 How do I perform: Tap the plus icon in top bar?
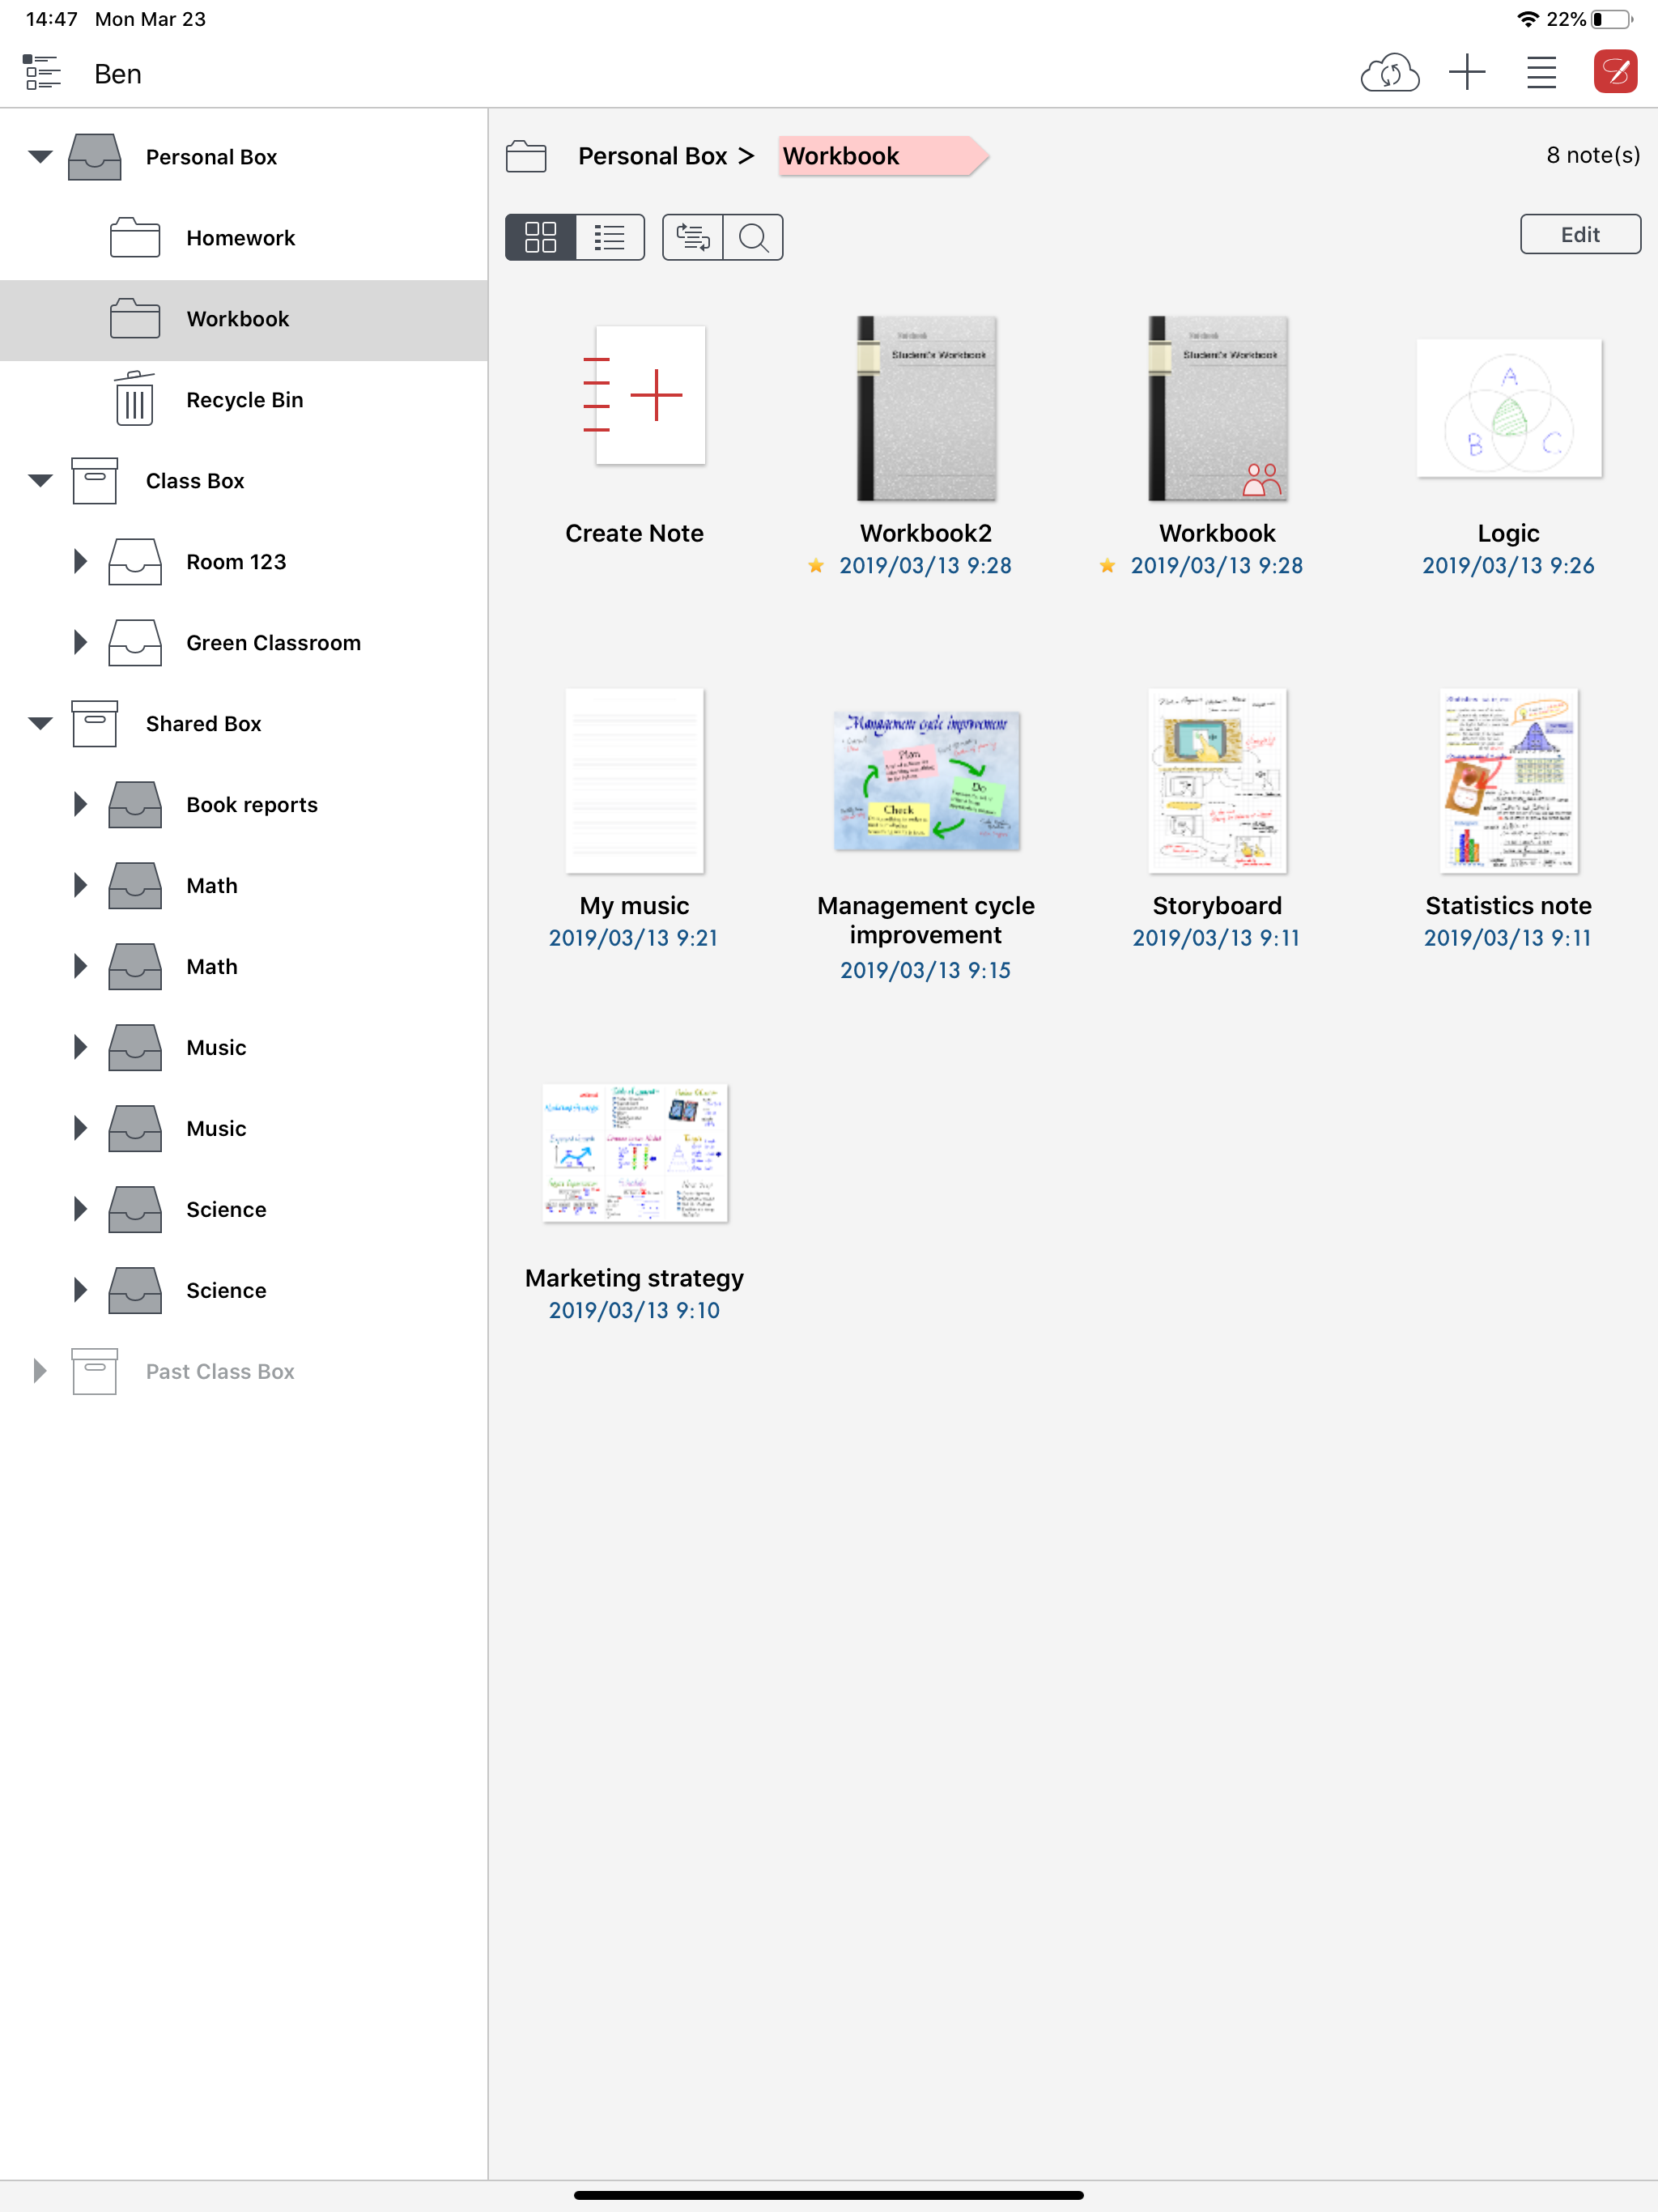pos(1466,73)
